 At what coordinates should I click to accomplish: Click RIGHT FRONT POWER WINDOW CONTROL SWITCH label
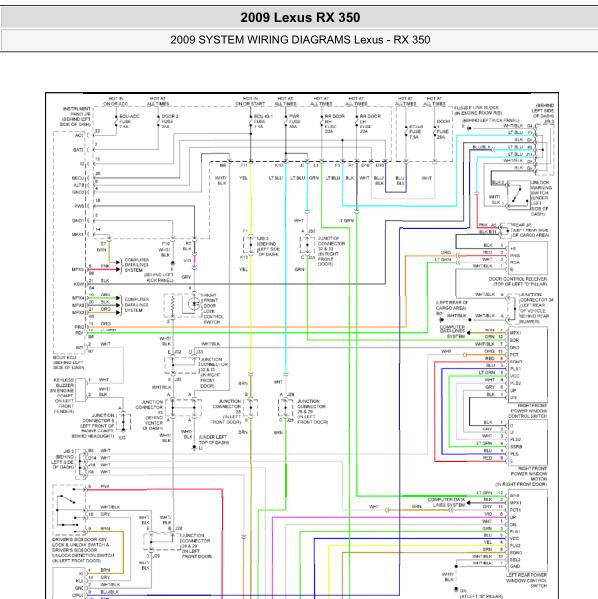pos(528,411)
